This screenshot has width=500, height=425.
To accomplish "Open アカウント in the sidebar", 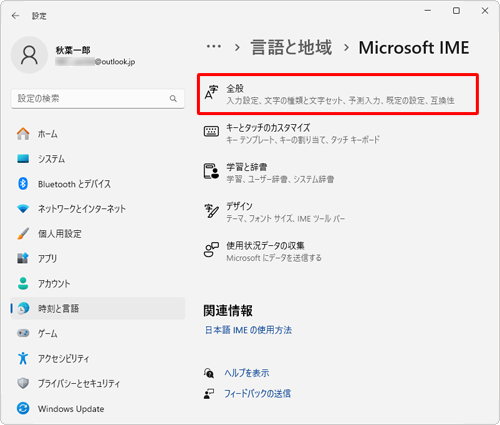I will pos(98,283).
